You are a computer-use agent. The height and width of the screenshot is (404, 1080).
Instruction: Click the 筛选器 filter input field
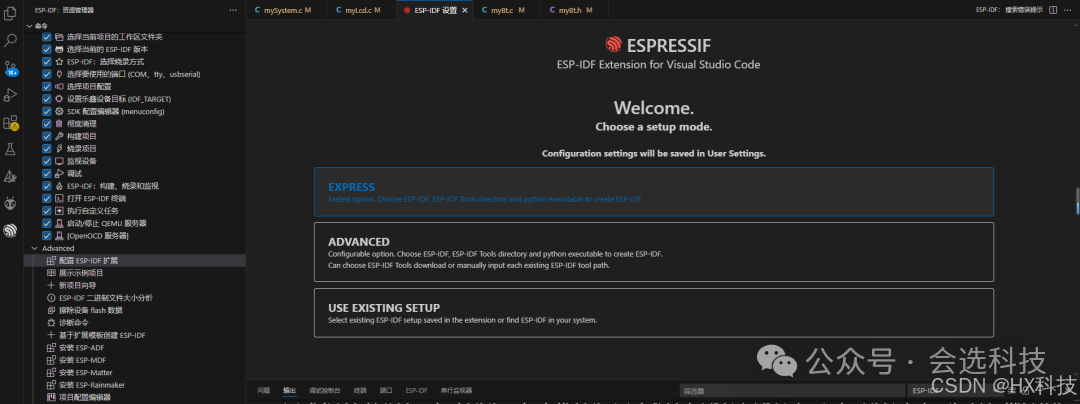pyautogui.click(x=792, y=390)
